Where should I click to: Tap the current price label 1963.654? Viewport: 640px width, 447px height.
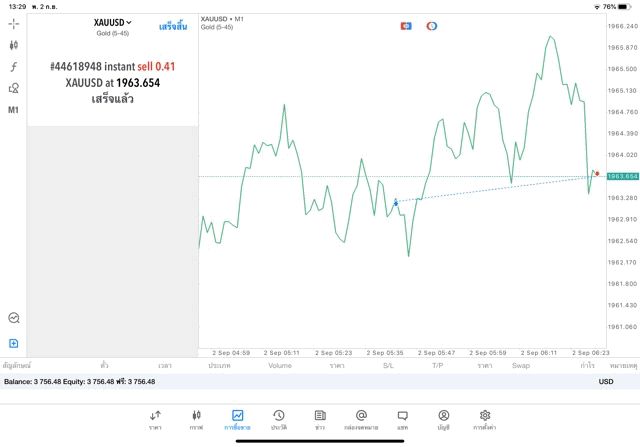(x=622, y=176)
